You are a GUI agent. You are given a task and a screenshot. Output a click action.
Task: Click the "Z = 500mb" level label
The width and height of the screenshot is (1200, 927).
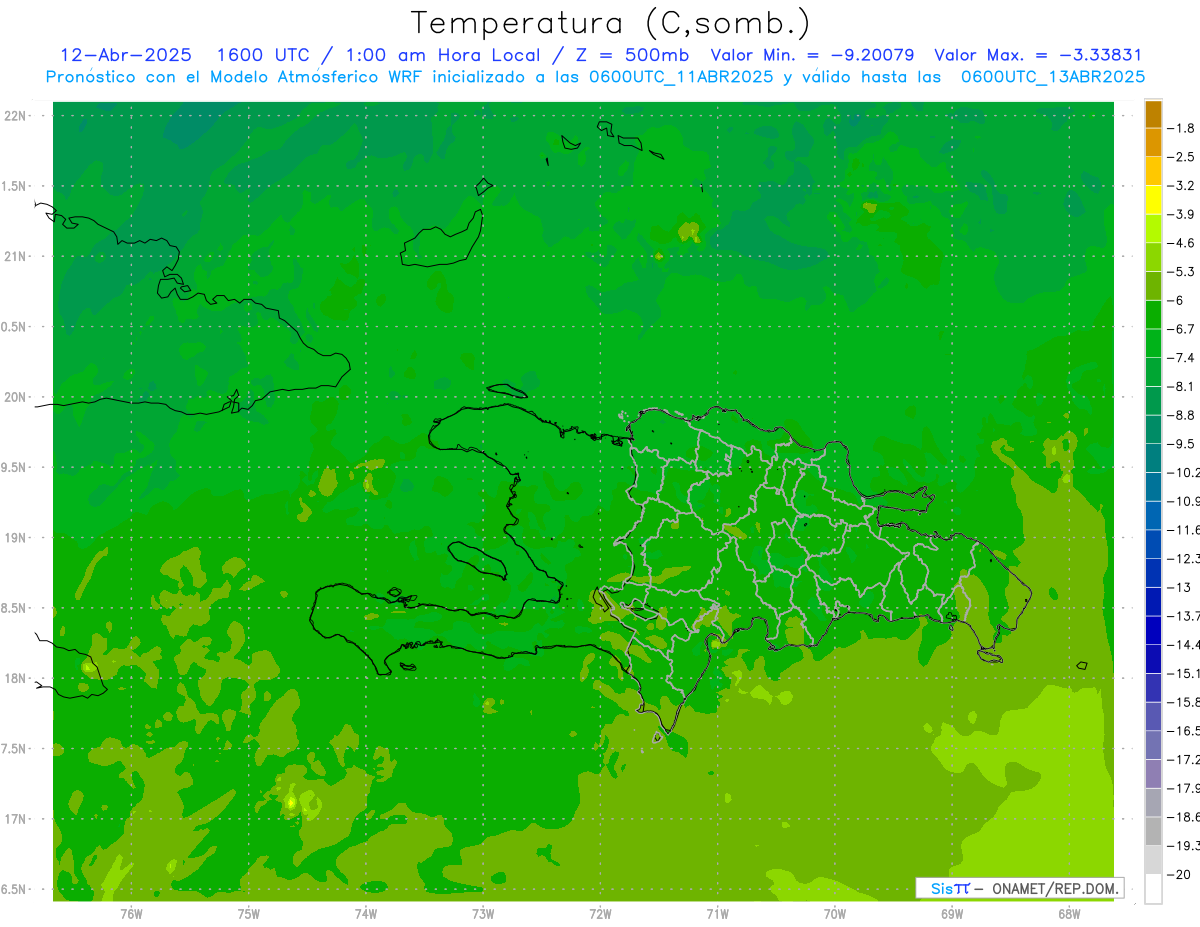coord(631,55)
